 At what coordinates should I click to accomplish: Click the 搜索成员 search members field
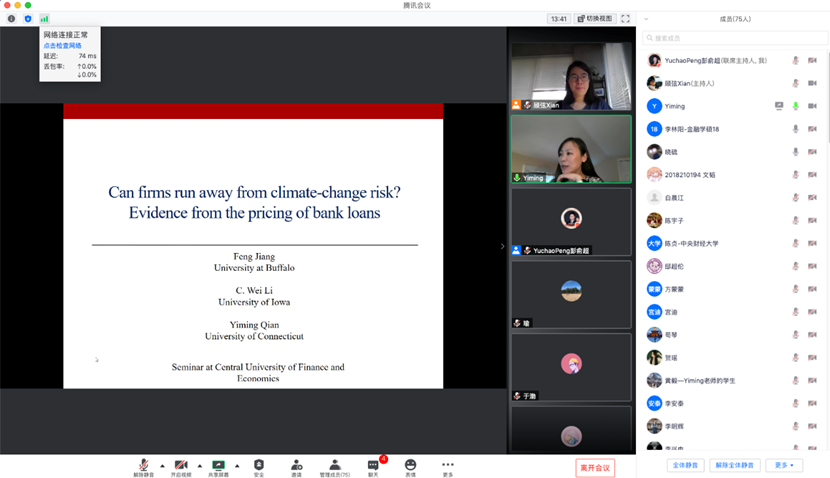coord(735,38)
